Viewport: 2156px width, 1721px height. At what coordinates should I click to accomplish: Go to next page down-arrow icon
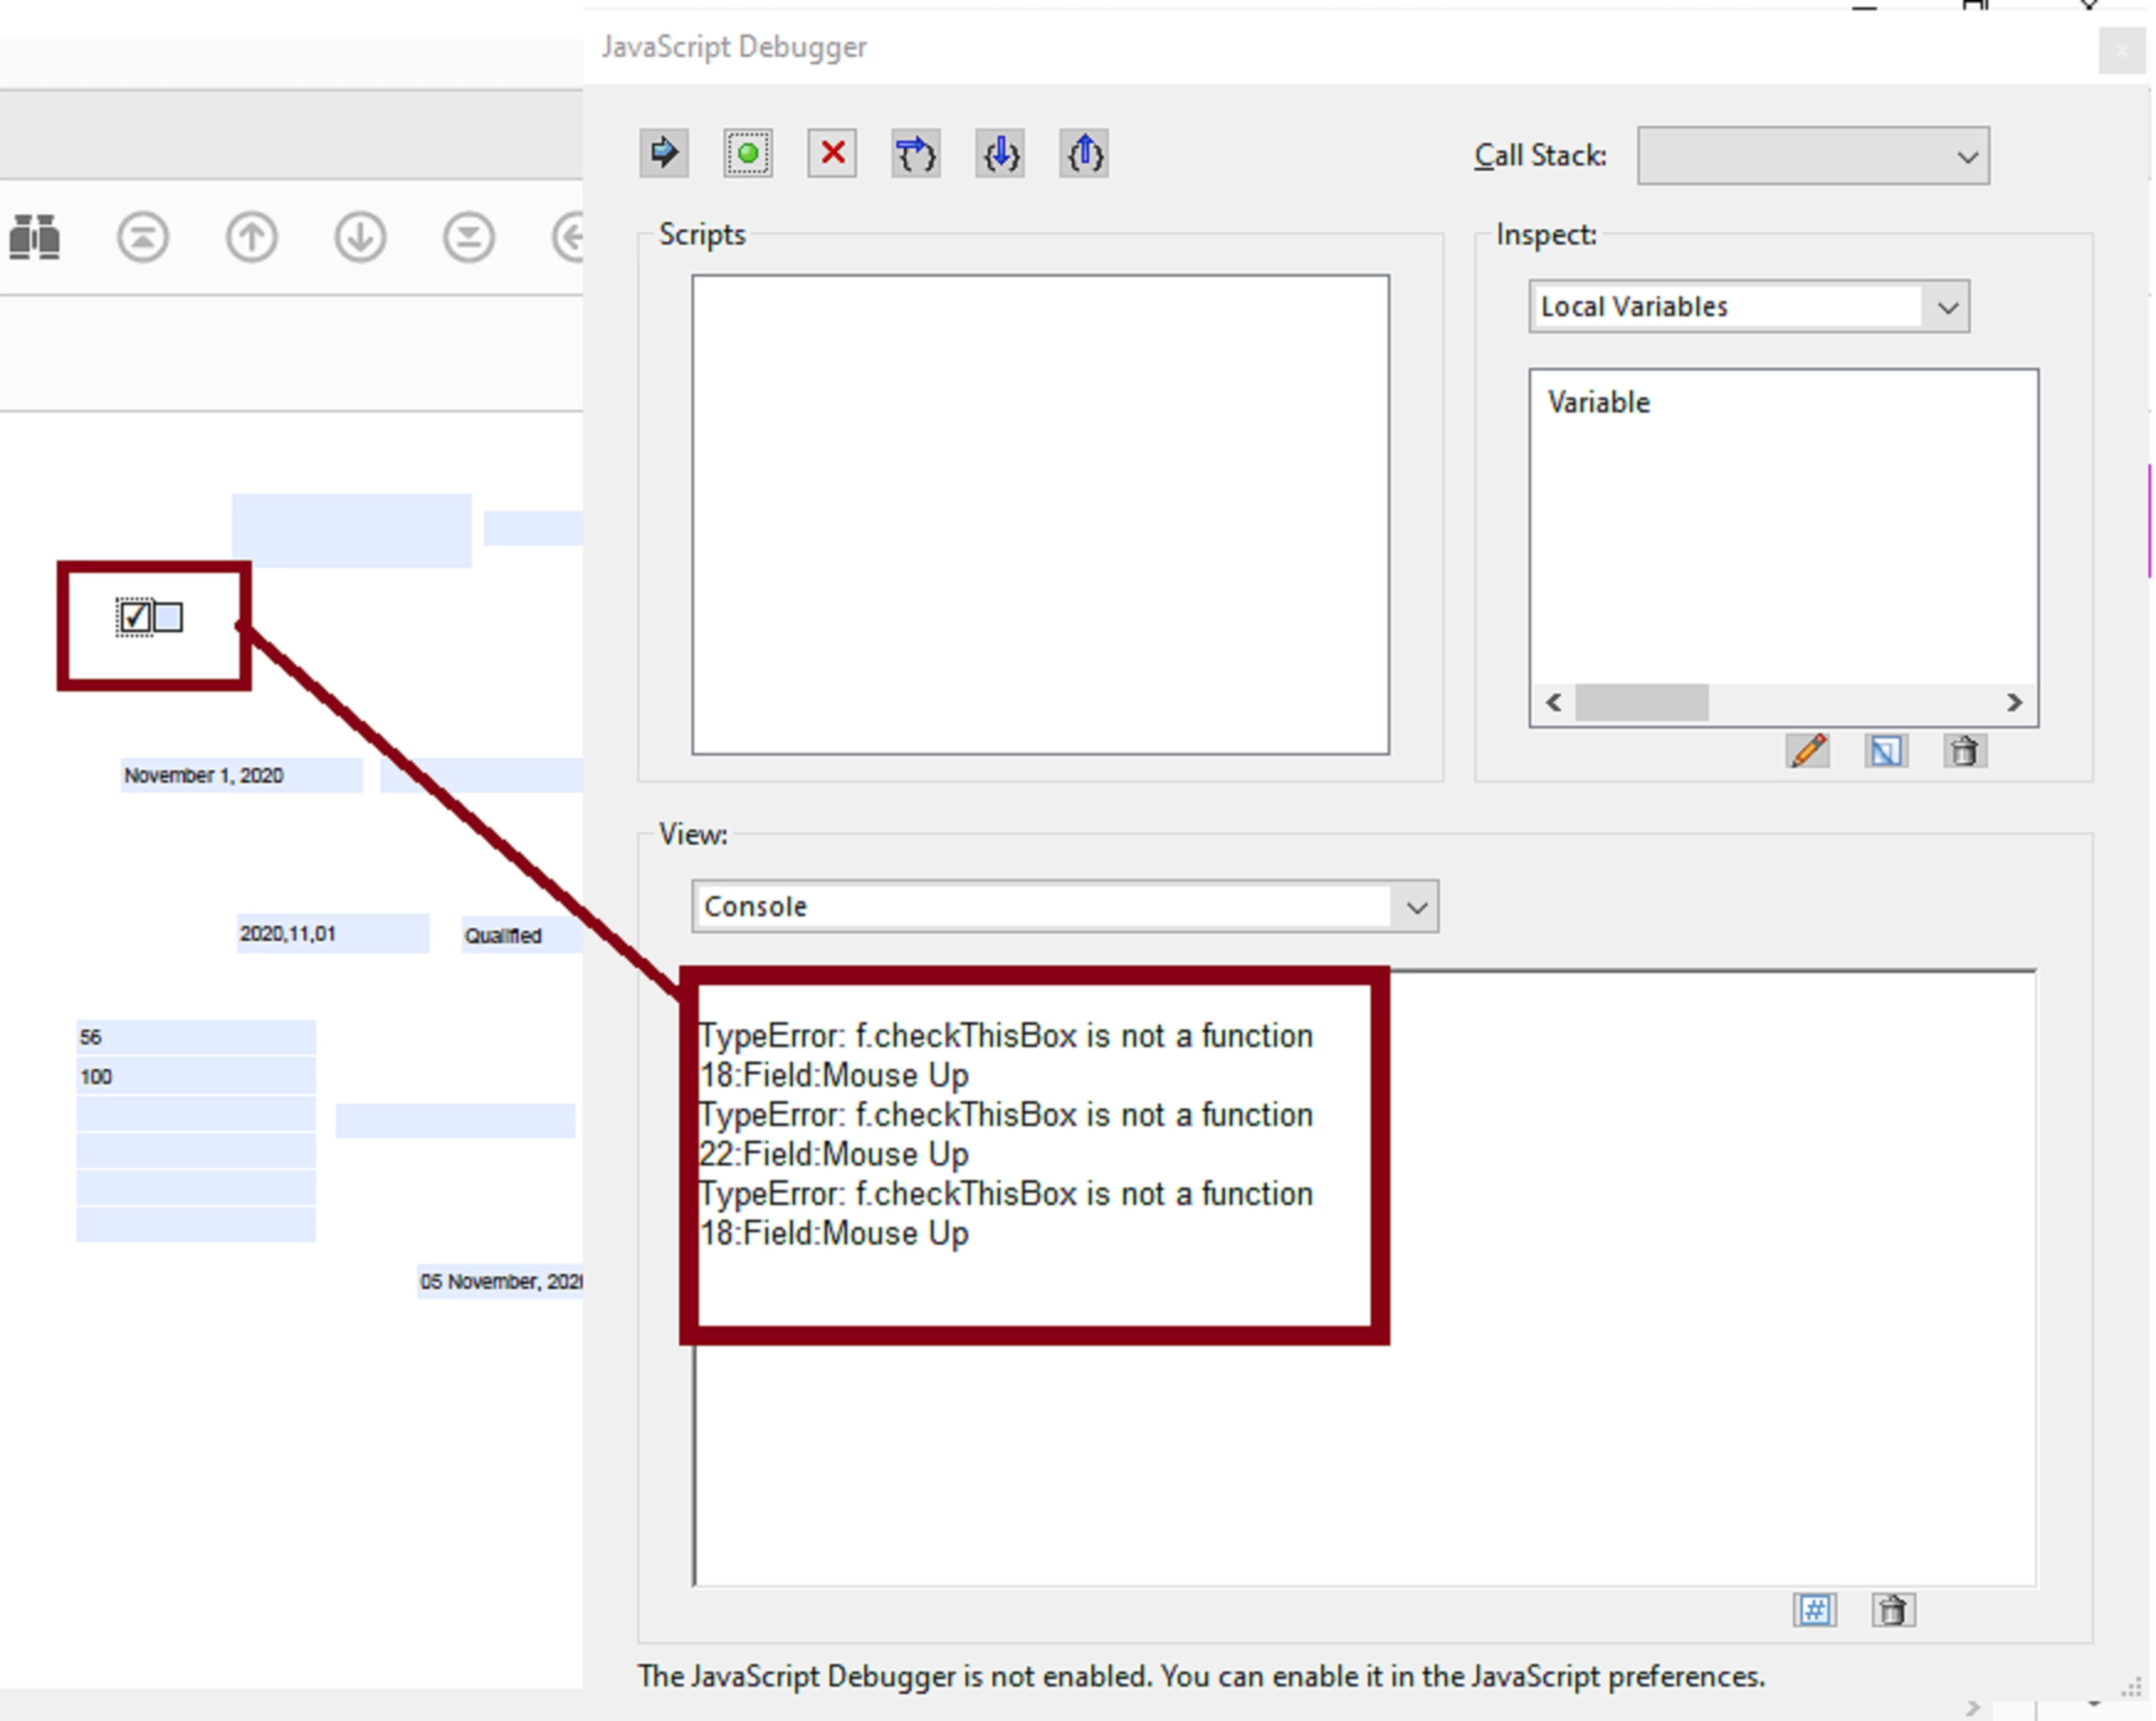click(x=360, y=238)
